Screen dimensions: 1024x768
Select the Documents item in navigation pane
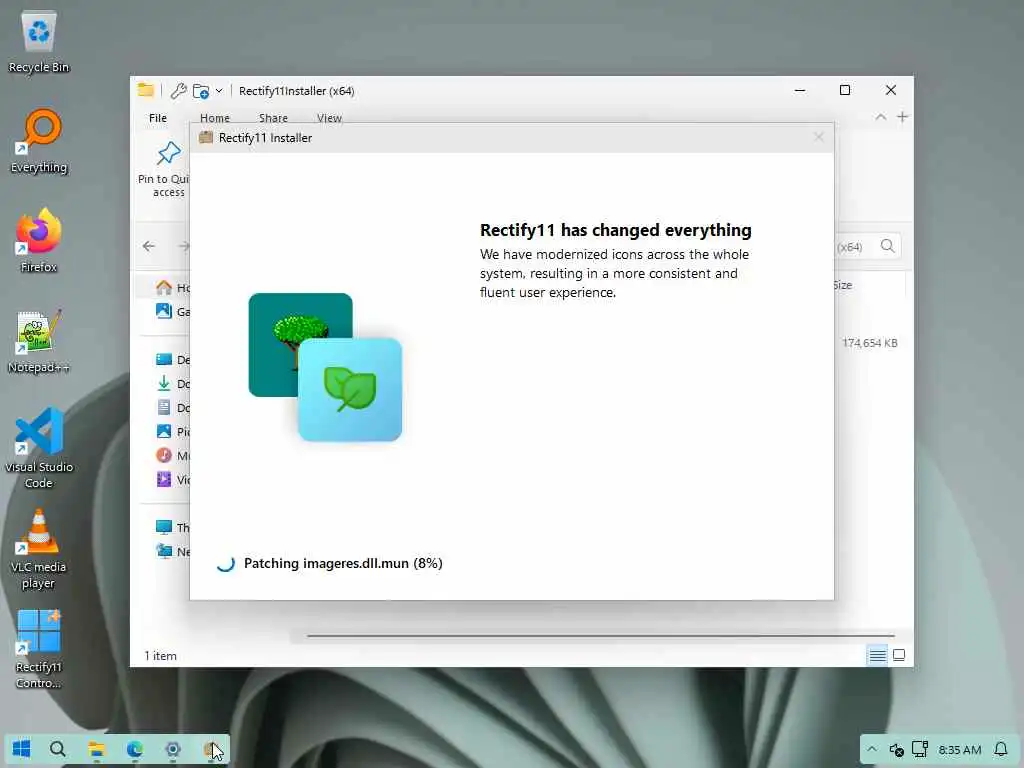tap(172, 408)
